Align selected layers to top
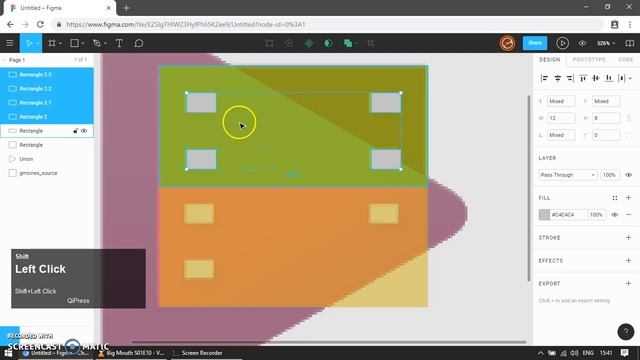This screenshot has width=640, height=360. tap(583, 78)
